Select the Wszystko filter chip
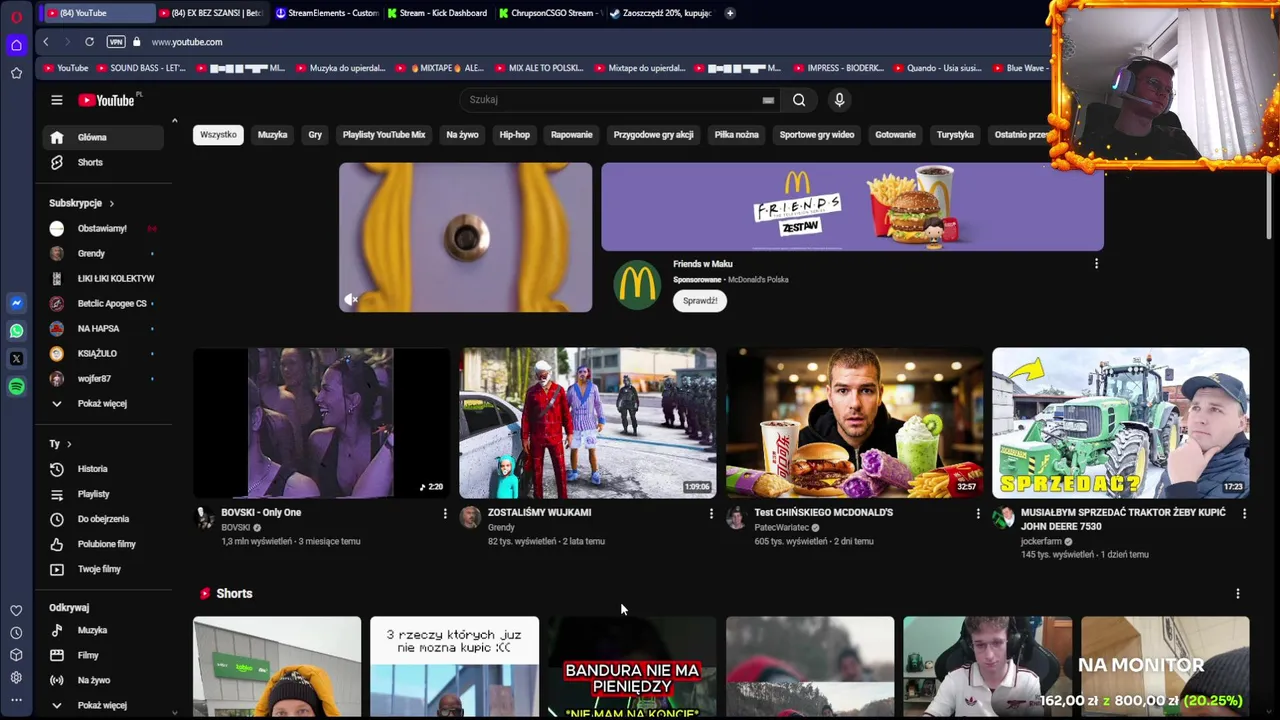This screenshot has width=1280, height=720. coord(218,135)
